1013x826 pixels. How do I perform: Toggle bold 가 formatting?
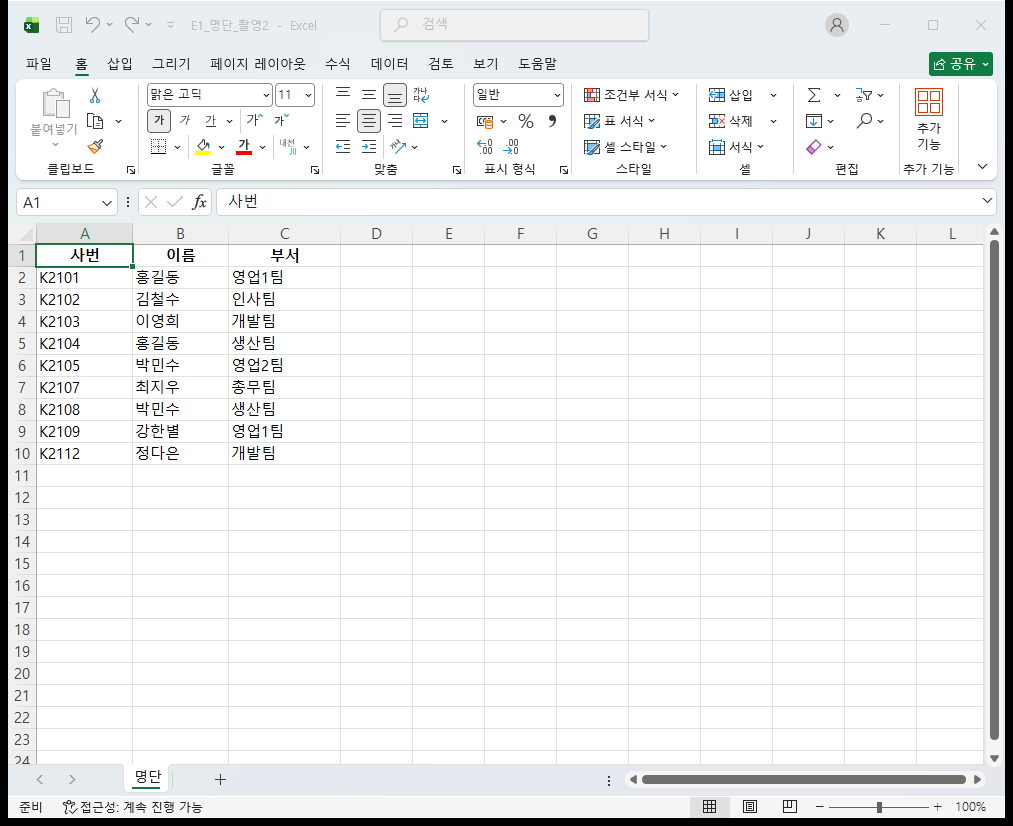(159, 121)
